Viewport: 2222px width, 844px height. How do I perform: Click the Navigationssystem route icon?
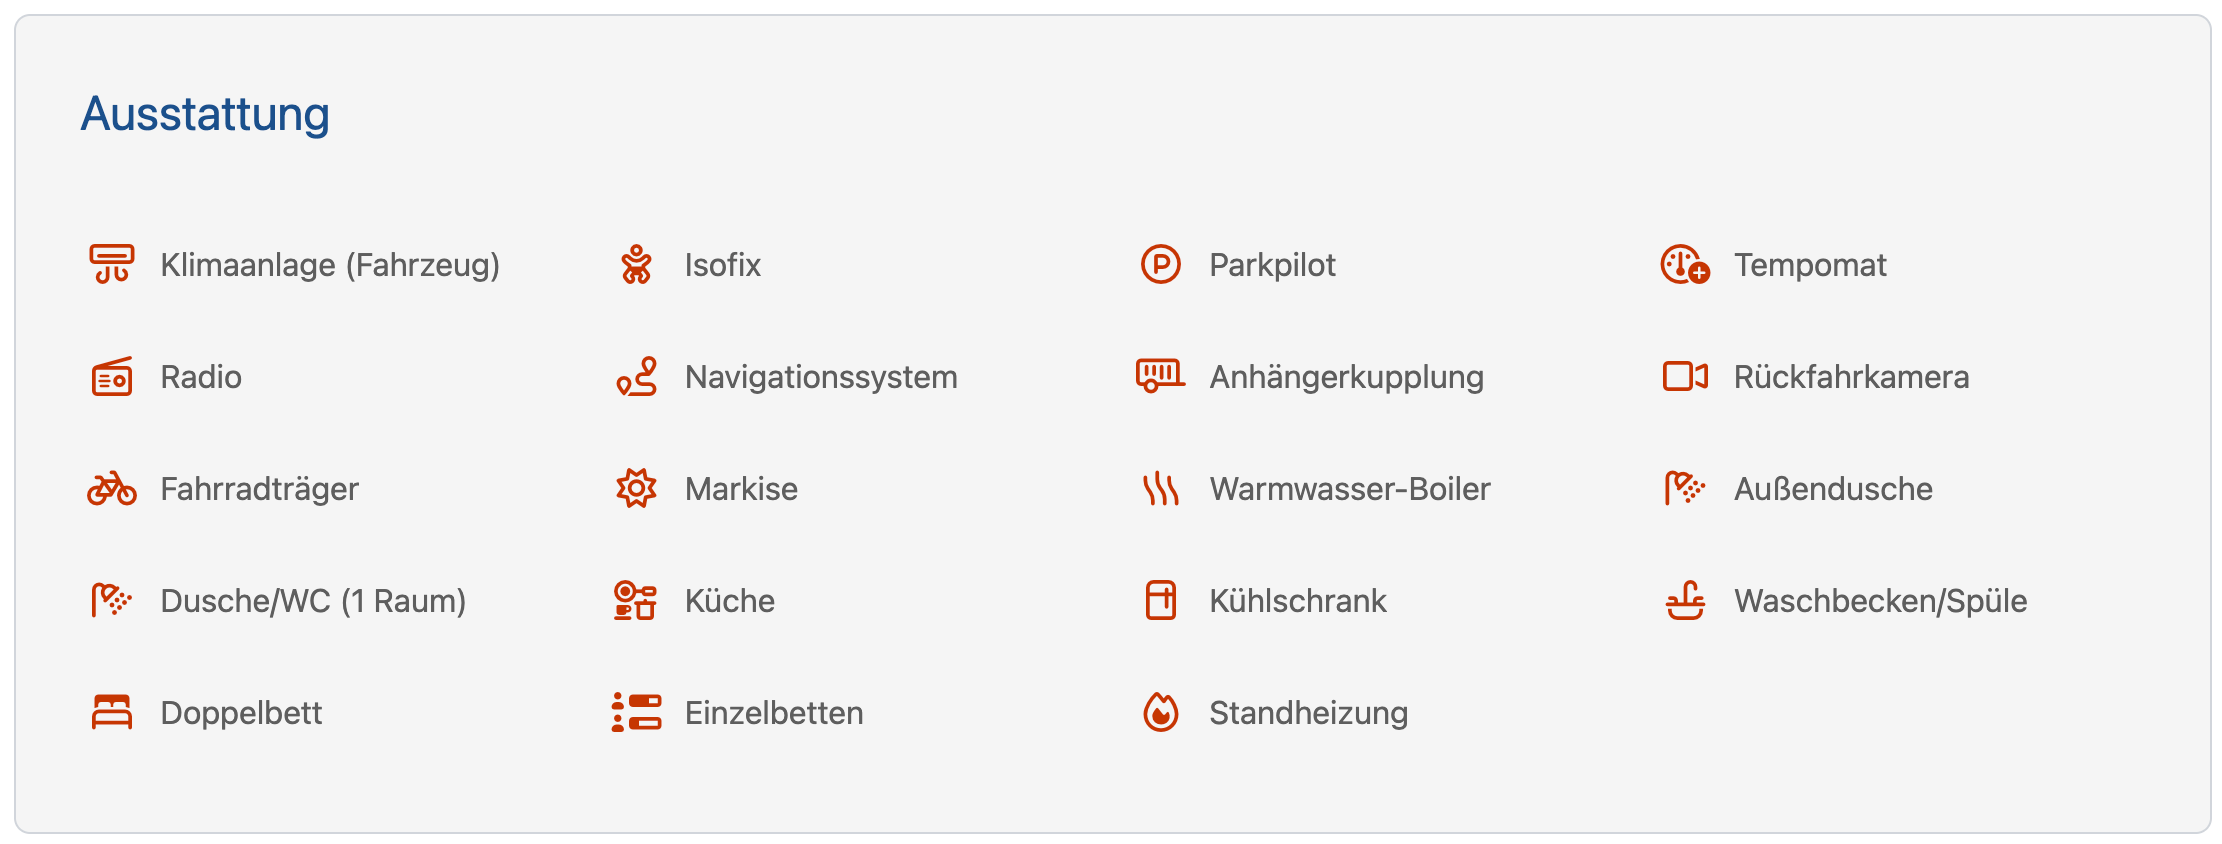point(636,377)
